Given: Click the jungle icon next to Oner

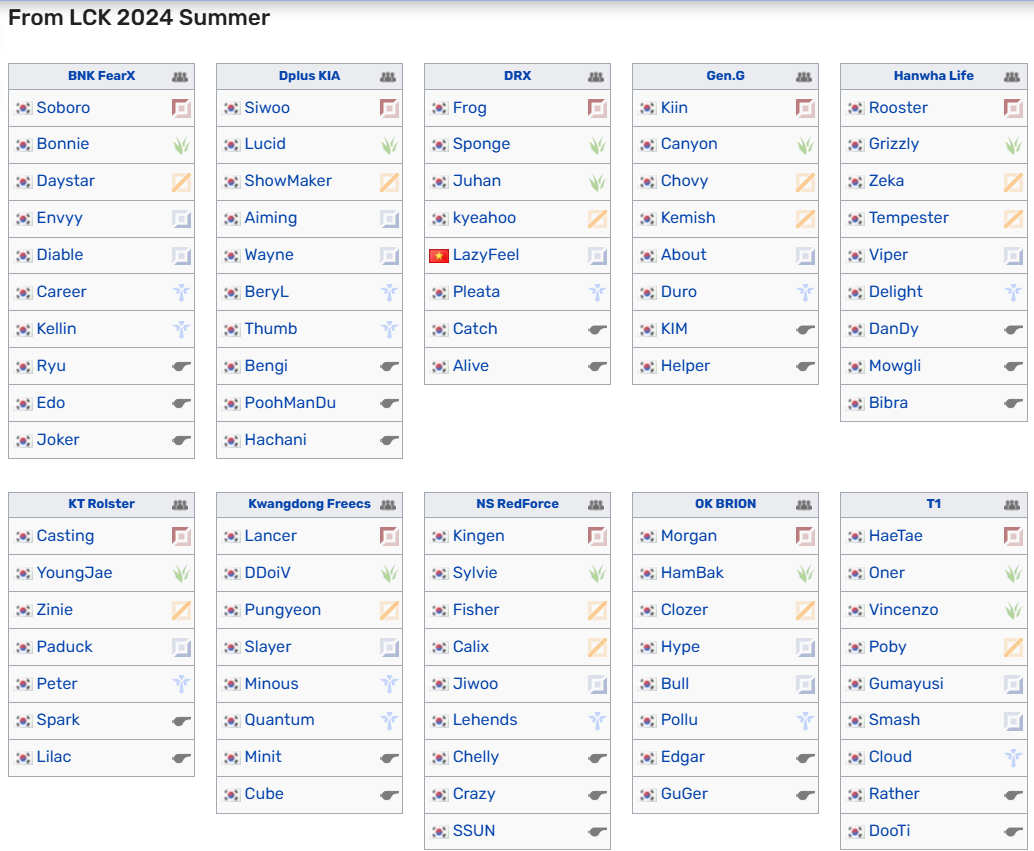Looking at the screenshot, I should (1013, 573).
